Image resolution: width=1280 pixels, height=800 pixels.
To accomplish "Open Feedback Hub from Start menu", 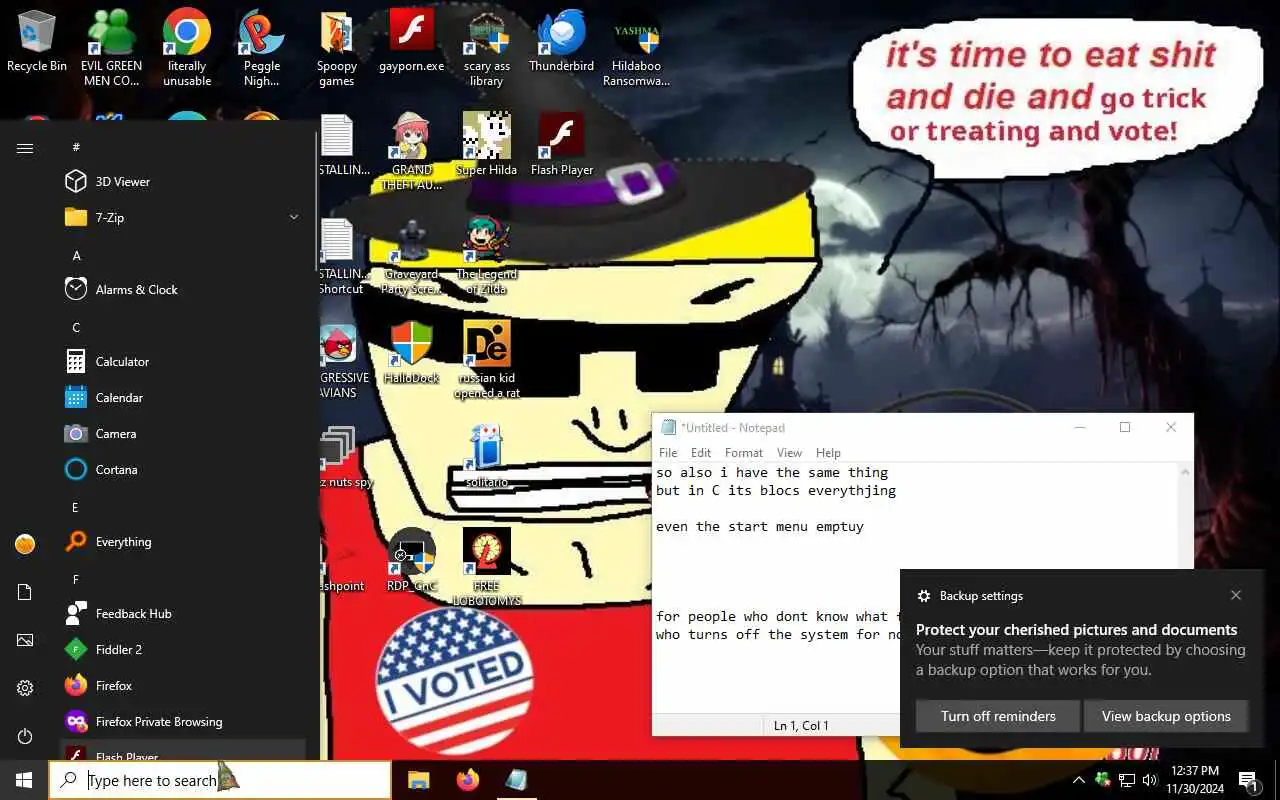I will point(183,613).
